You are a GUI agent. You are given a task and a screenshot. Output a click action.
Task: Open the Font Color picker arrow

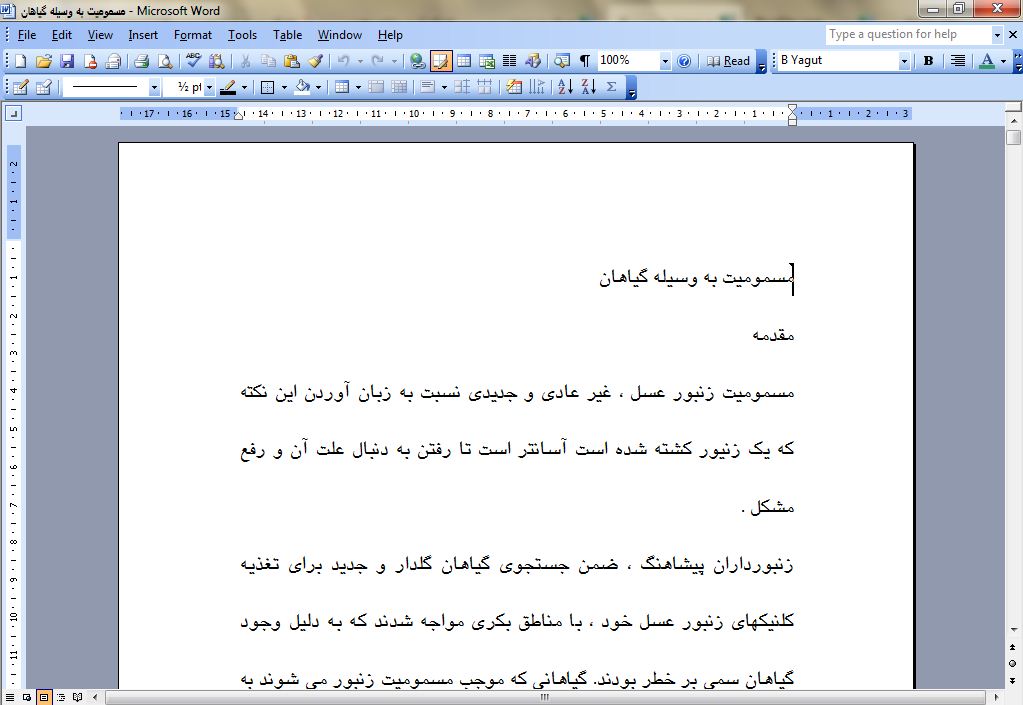(x=1003, y=61)
